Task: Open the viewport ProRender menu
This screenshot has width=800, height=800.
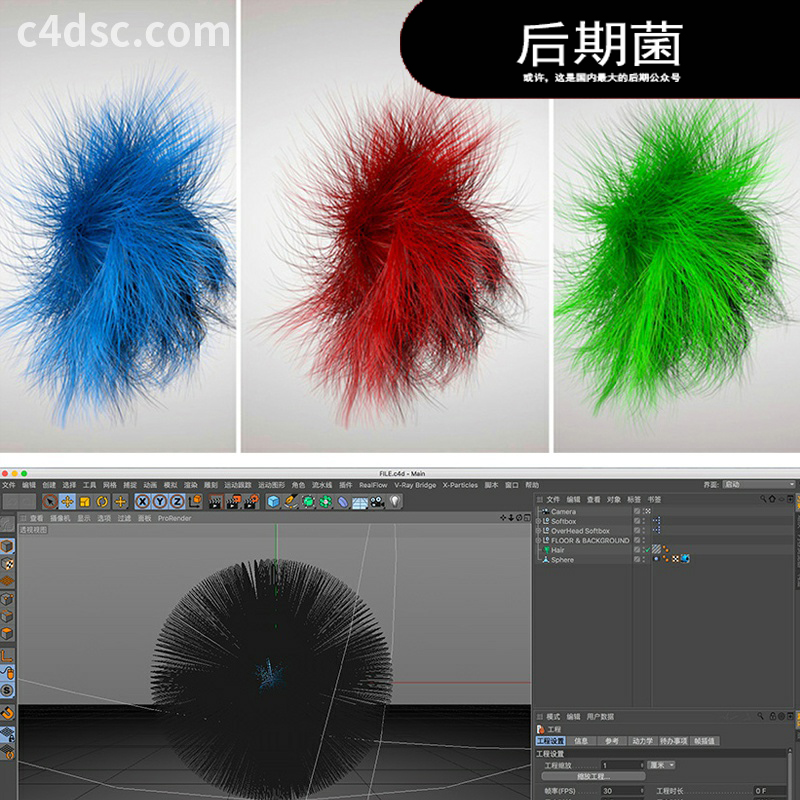Action: point(174,518)
